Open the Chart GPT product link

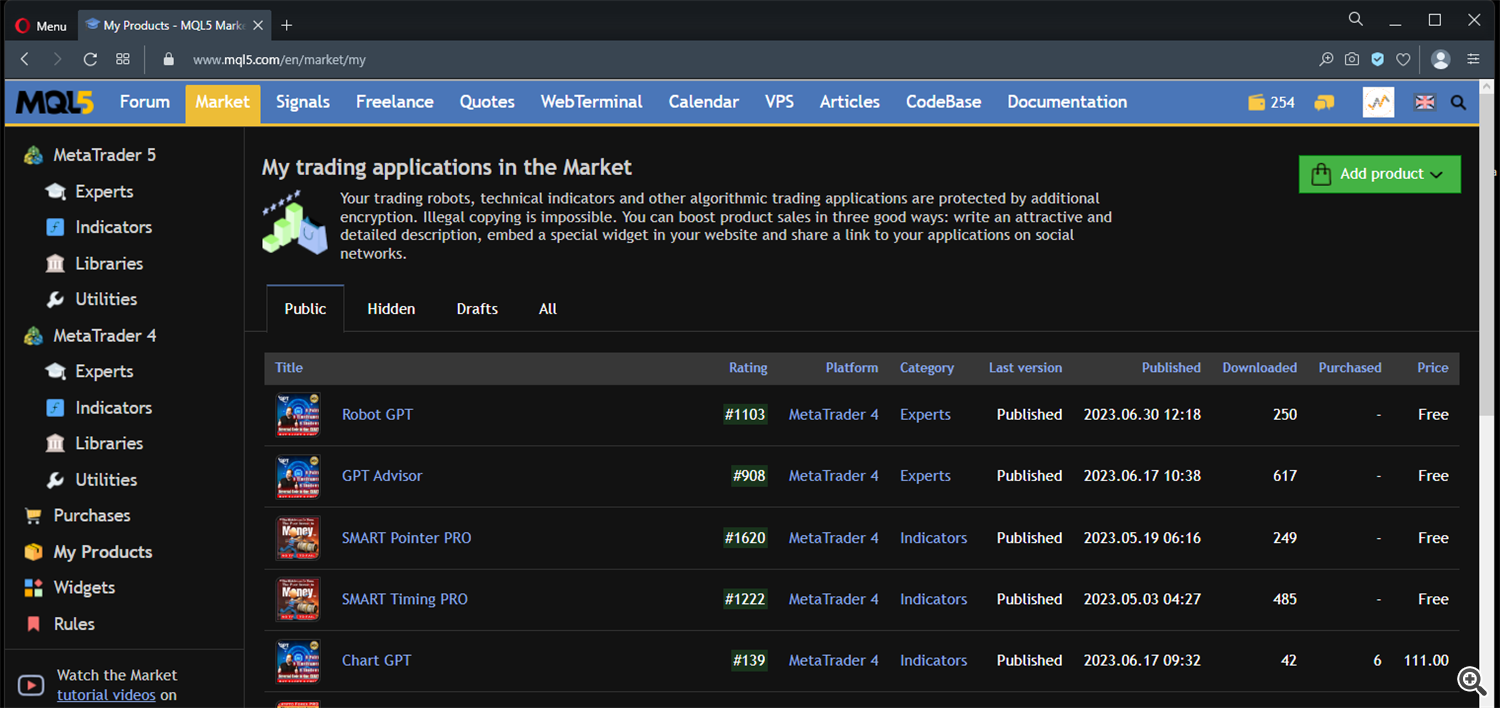[376, 660]
